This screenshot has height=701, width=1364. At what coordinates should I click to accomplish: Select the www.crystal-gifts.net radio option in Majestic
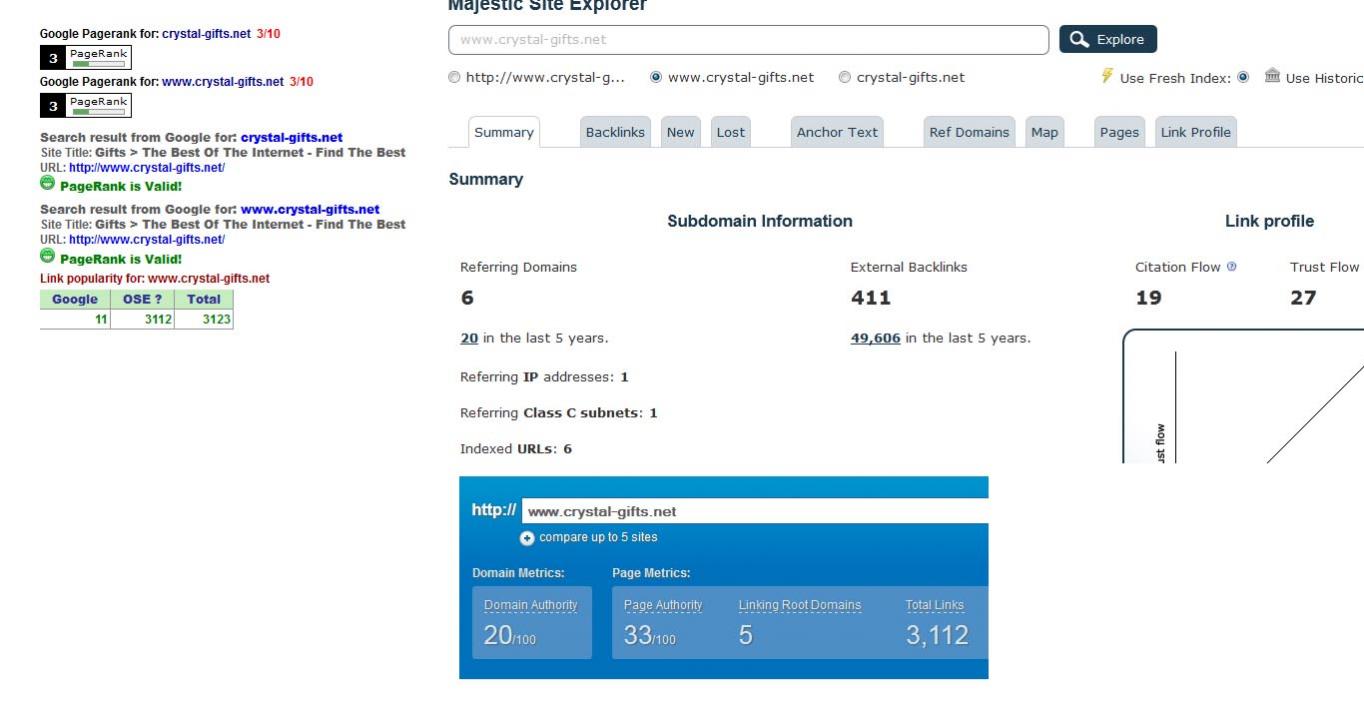[x=656, y=77]
